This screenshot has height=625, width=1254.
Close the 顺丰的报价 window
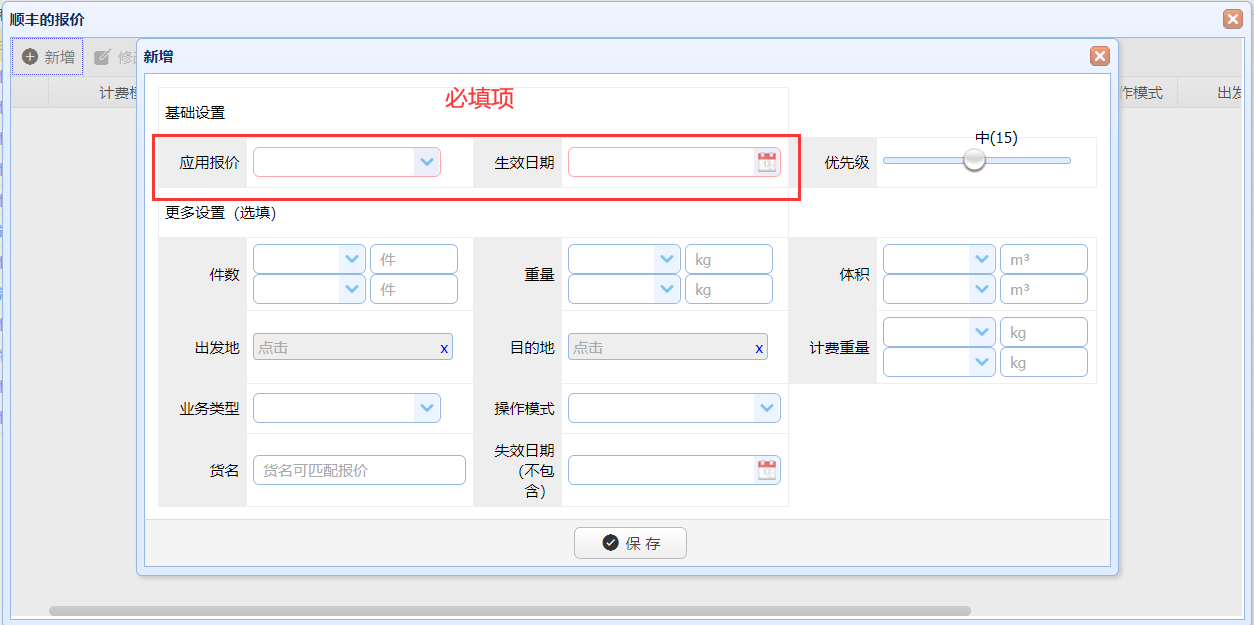(1233, 18)
